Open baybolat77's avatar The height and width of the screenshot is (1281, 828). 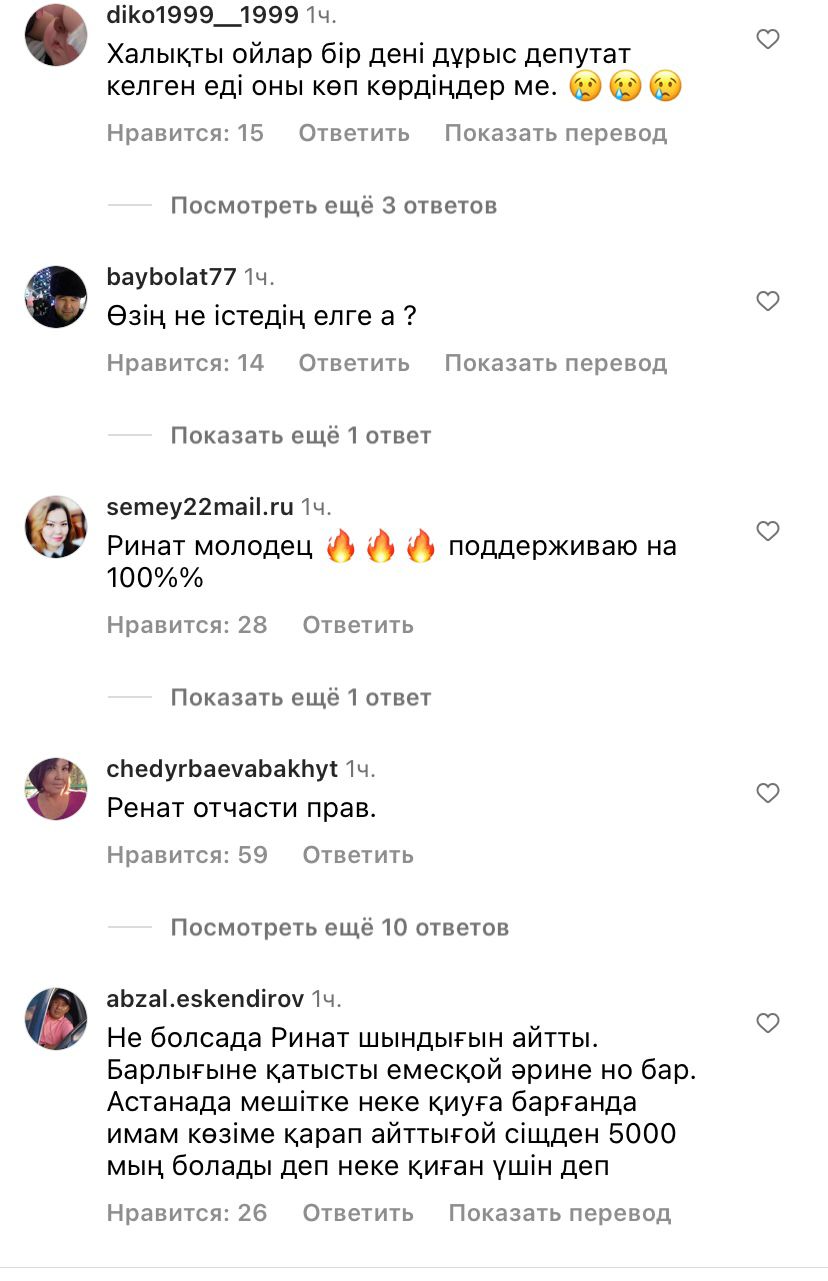[x=56, y=297]
